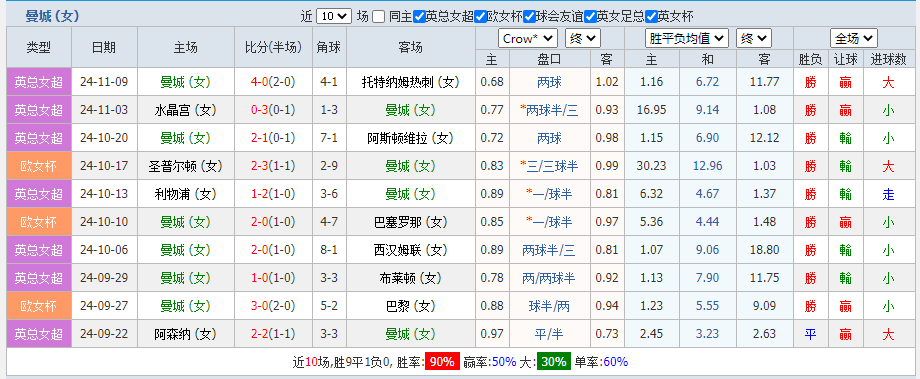Click the 18.80 away odds value
The width and height of the screenshot is (920, 379).
click(765, 250)
